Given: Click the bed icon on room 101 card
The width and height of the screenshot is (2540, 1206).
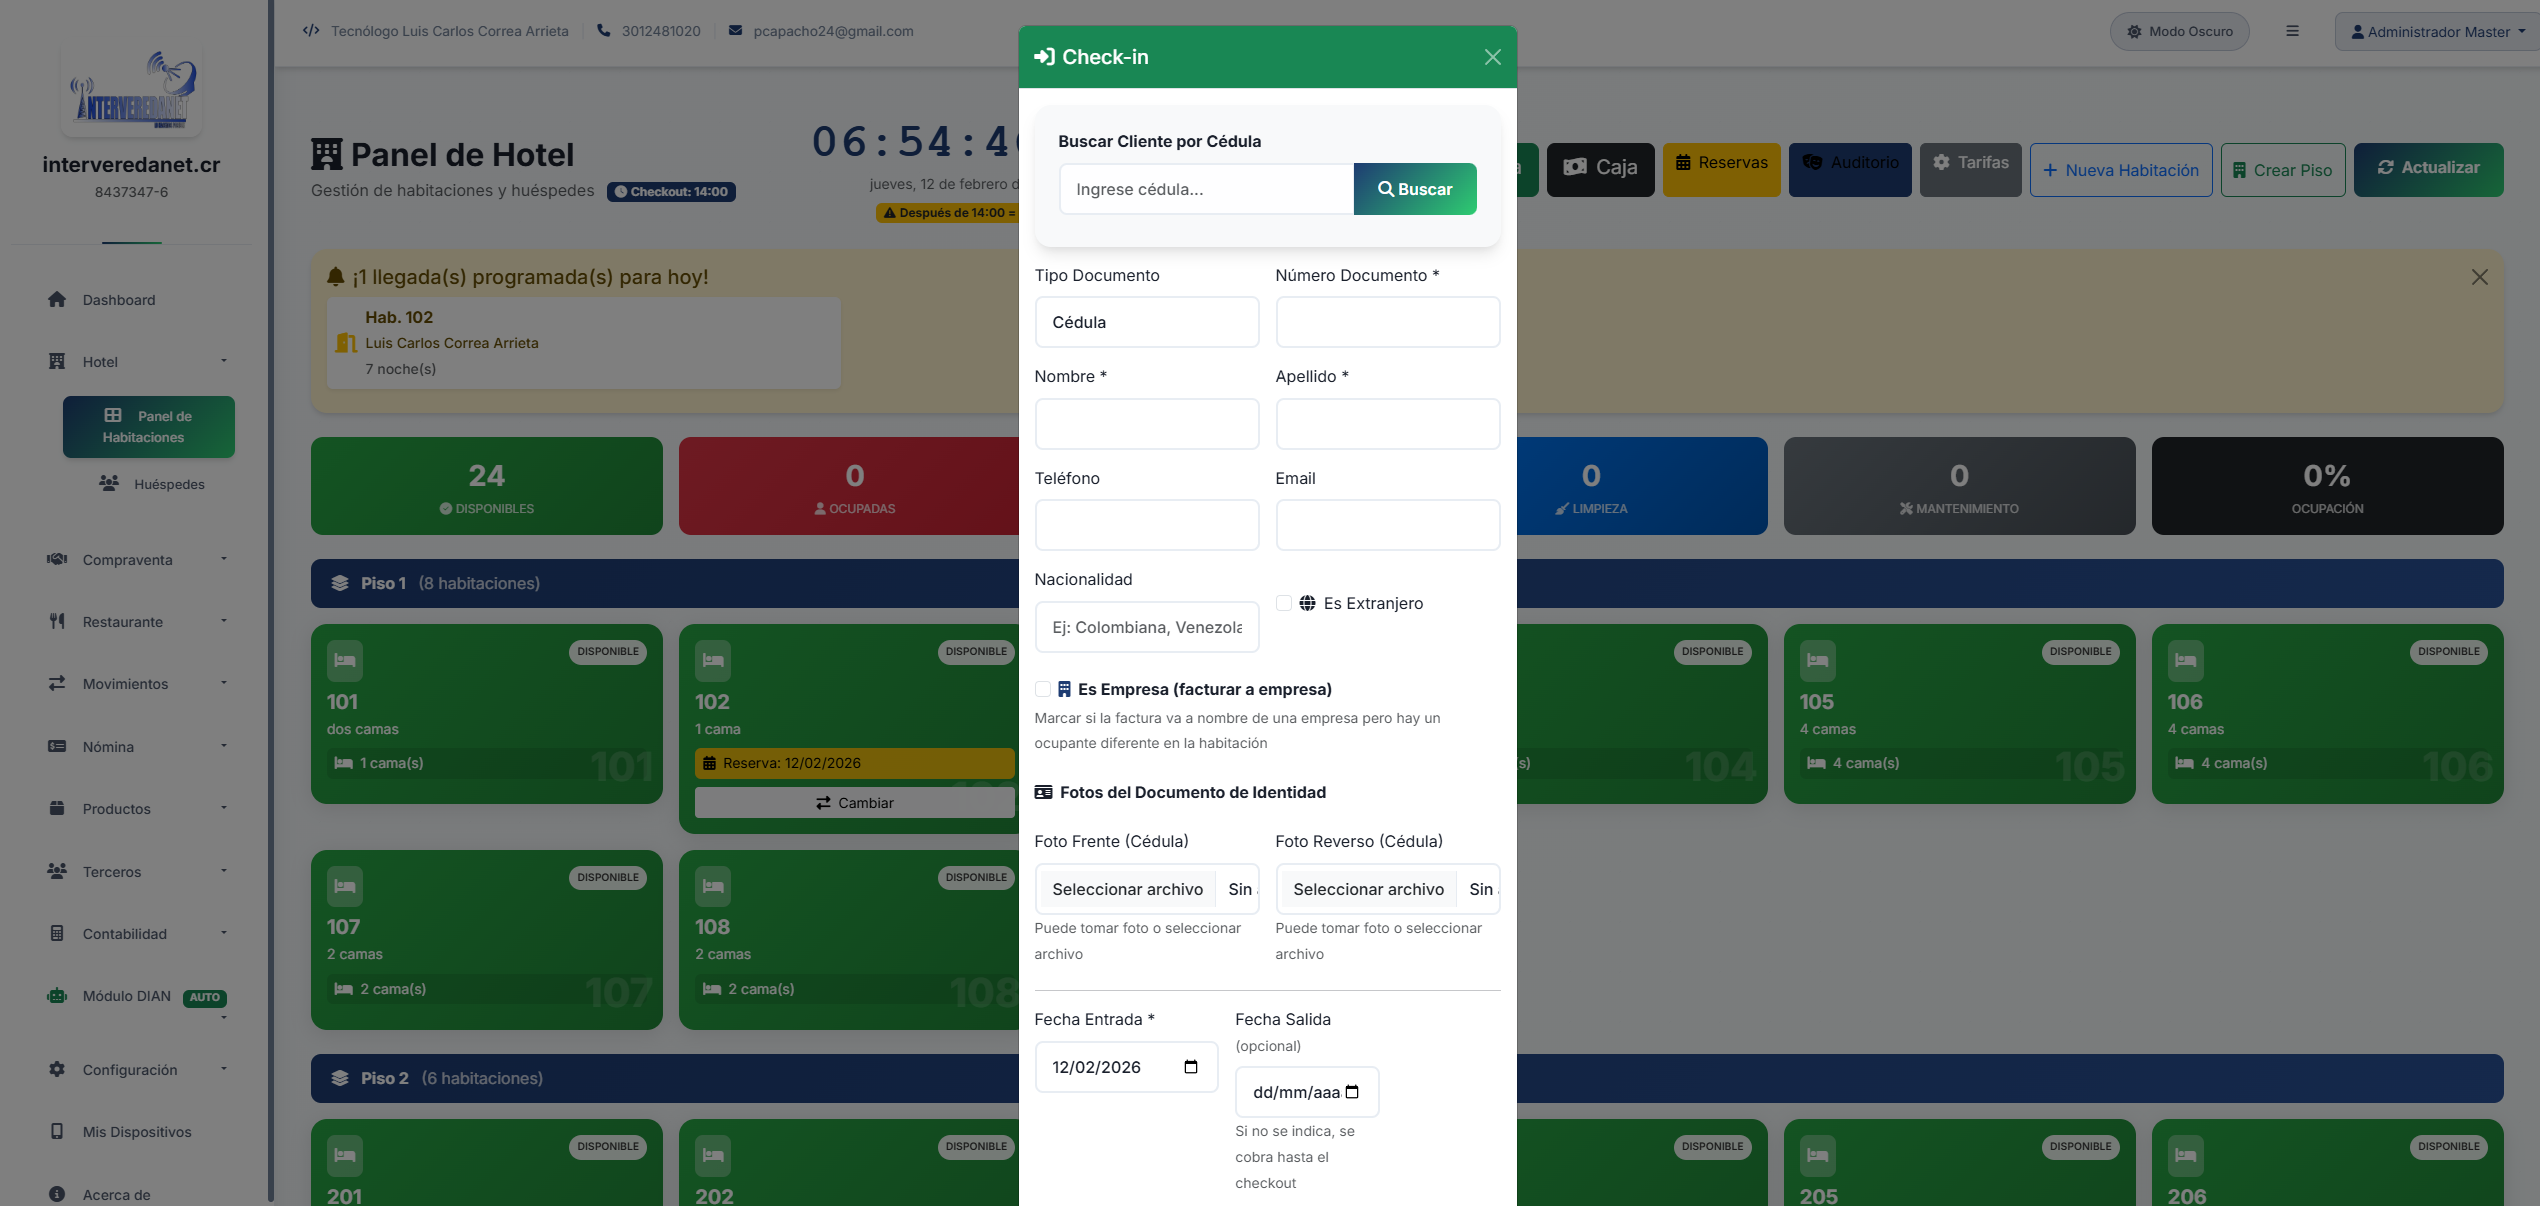Looking at the screenshot, I should coord(345,661).
